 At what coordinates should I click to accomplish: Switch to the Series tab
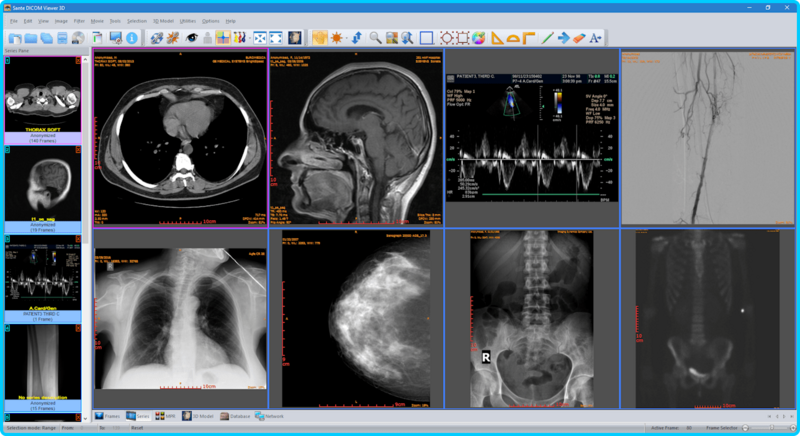coord(138,416)
